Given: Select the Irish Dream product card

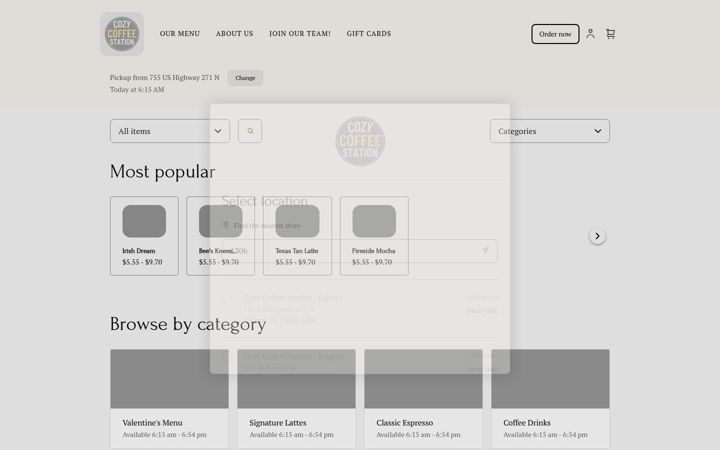Looking at the screenshot, I should [x=144, y=236].
